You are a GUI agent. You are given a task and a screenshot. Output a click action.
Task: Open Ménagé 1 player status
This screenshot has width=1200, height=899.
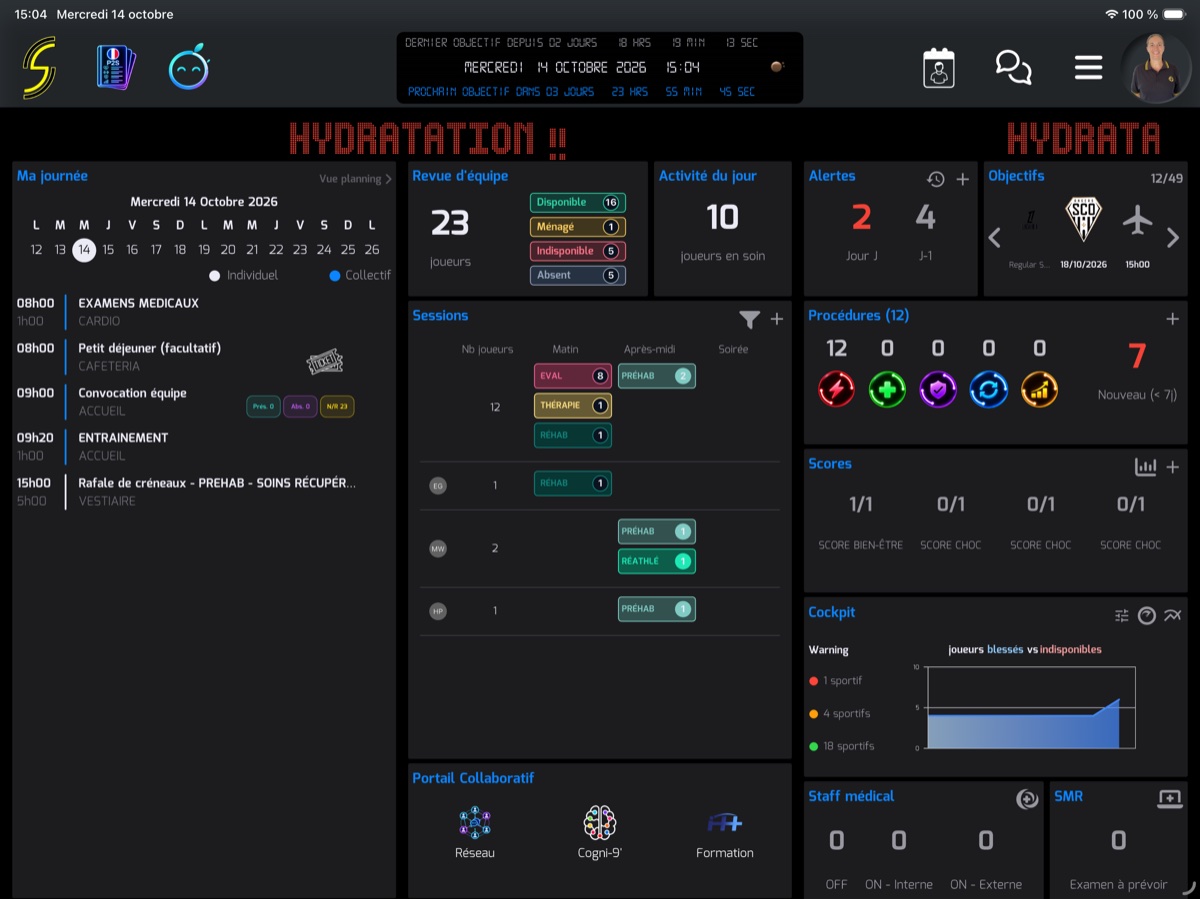[x=578, y=227]
